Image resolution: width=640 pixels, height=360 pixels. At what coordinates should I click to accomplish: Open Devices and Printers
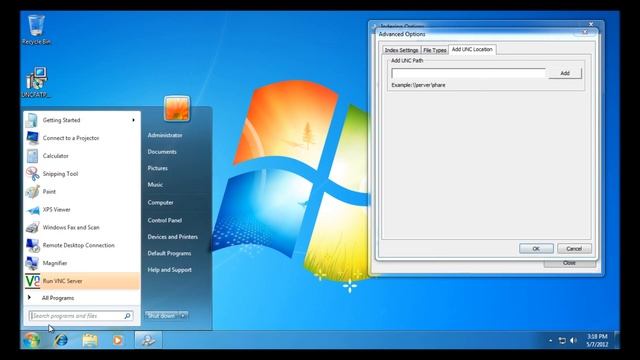click(173, 237)
